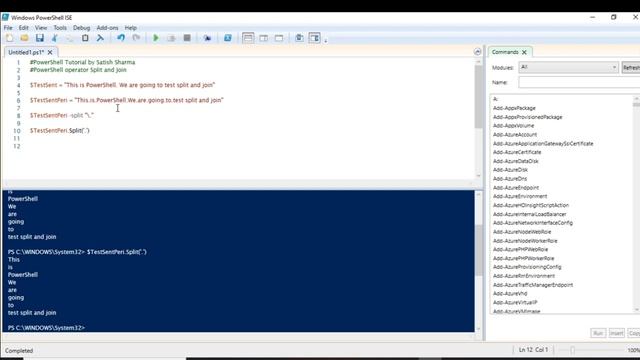Run selection toolbar icon
The height and width of the screenshot is (360, 640).
point(171,38)
